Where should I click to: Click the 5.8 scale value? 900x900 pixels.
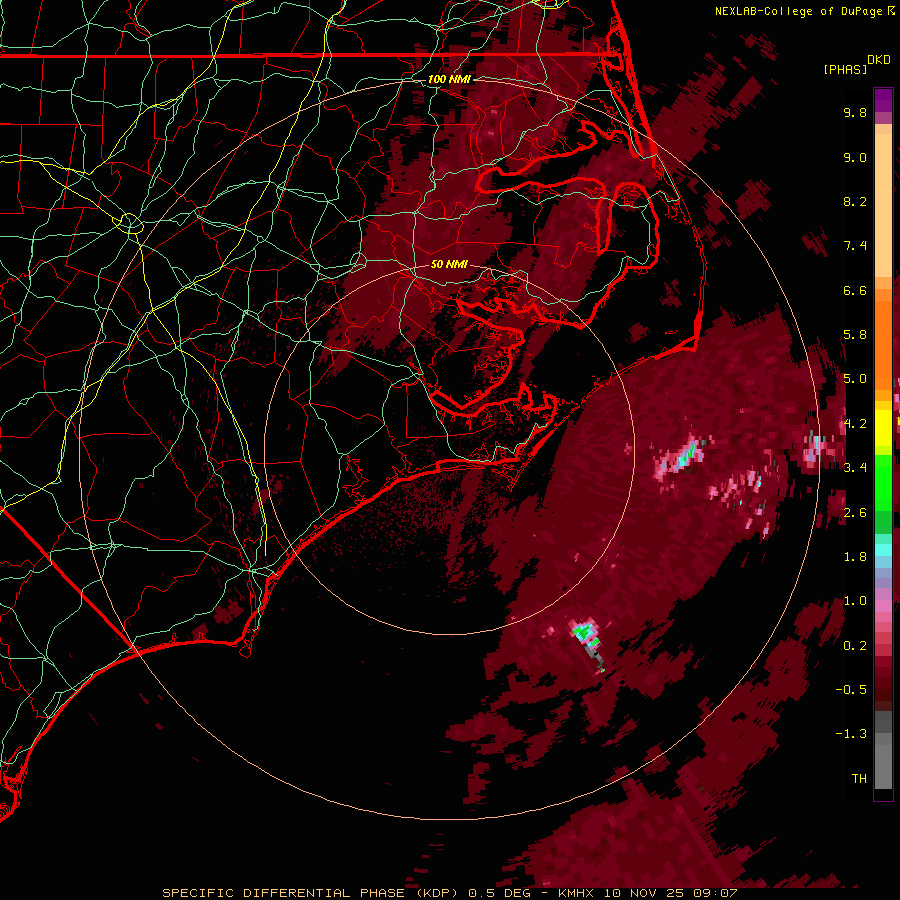(x=855, y=335)
